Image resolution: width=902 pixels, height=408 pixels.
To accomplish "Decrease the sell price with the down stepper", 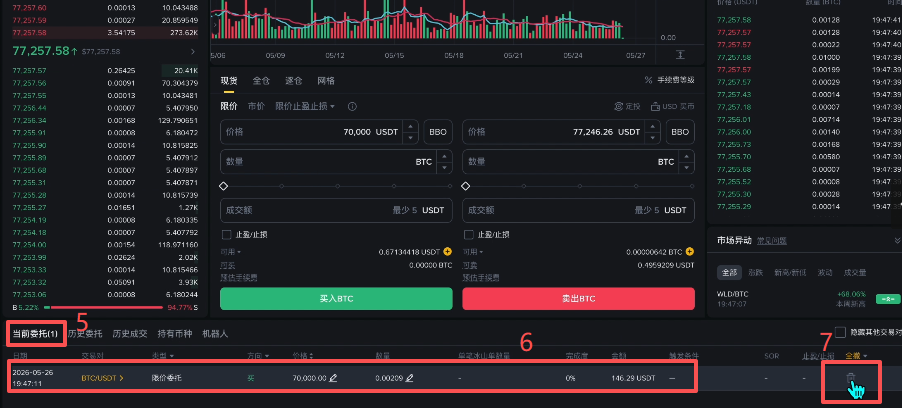I will pyautogui.click(x=652, y=138).
